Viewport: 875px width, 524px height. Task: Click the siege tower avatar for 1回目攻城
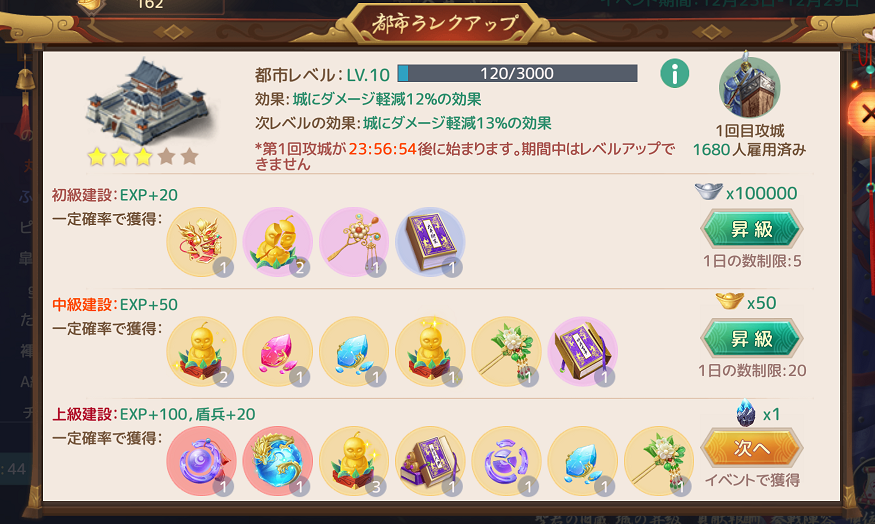pyautogui.click(x=749, y=85)
